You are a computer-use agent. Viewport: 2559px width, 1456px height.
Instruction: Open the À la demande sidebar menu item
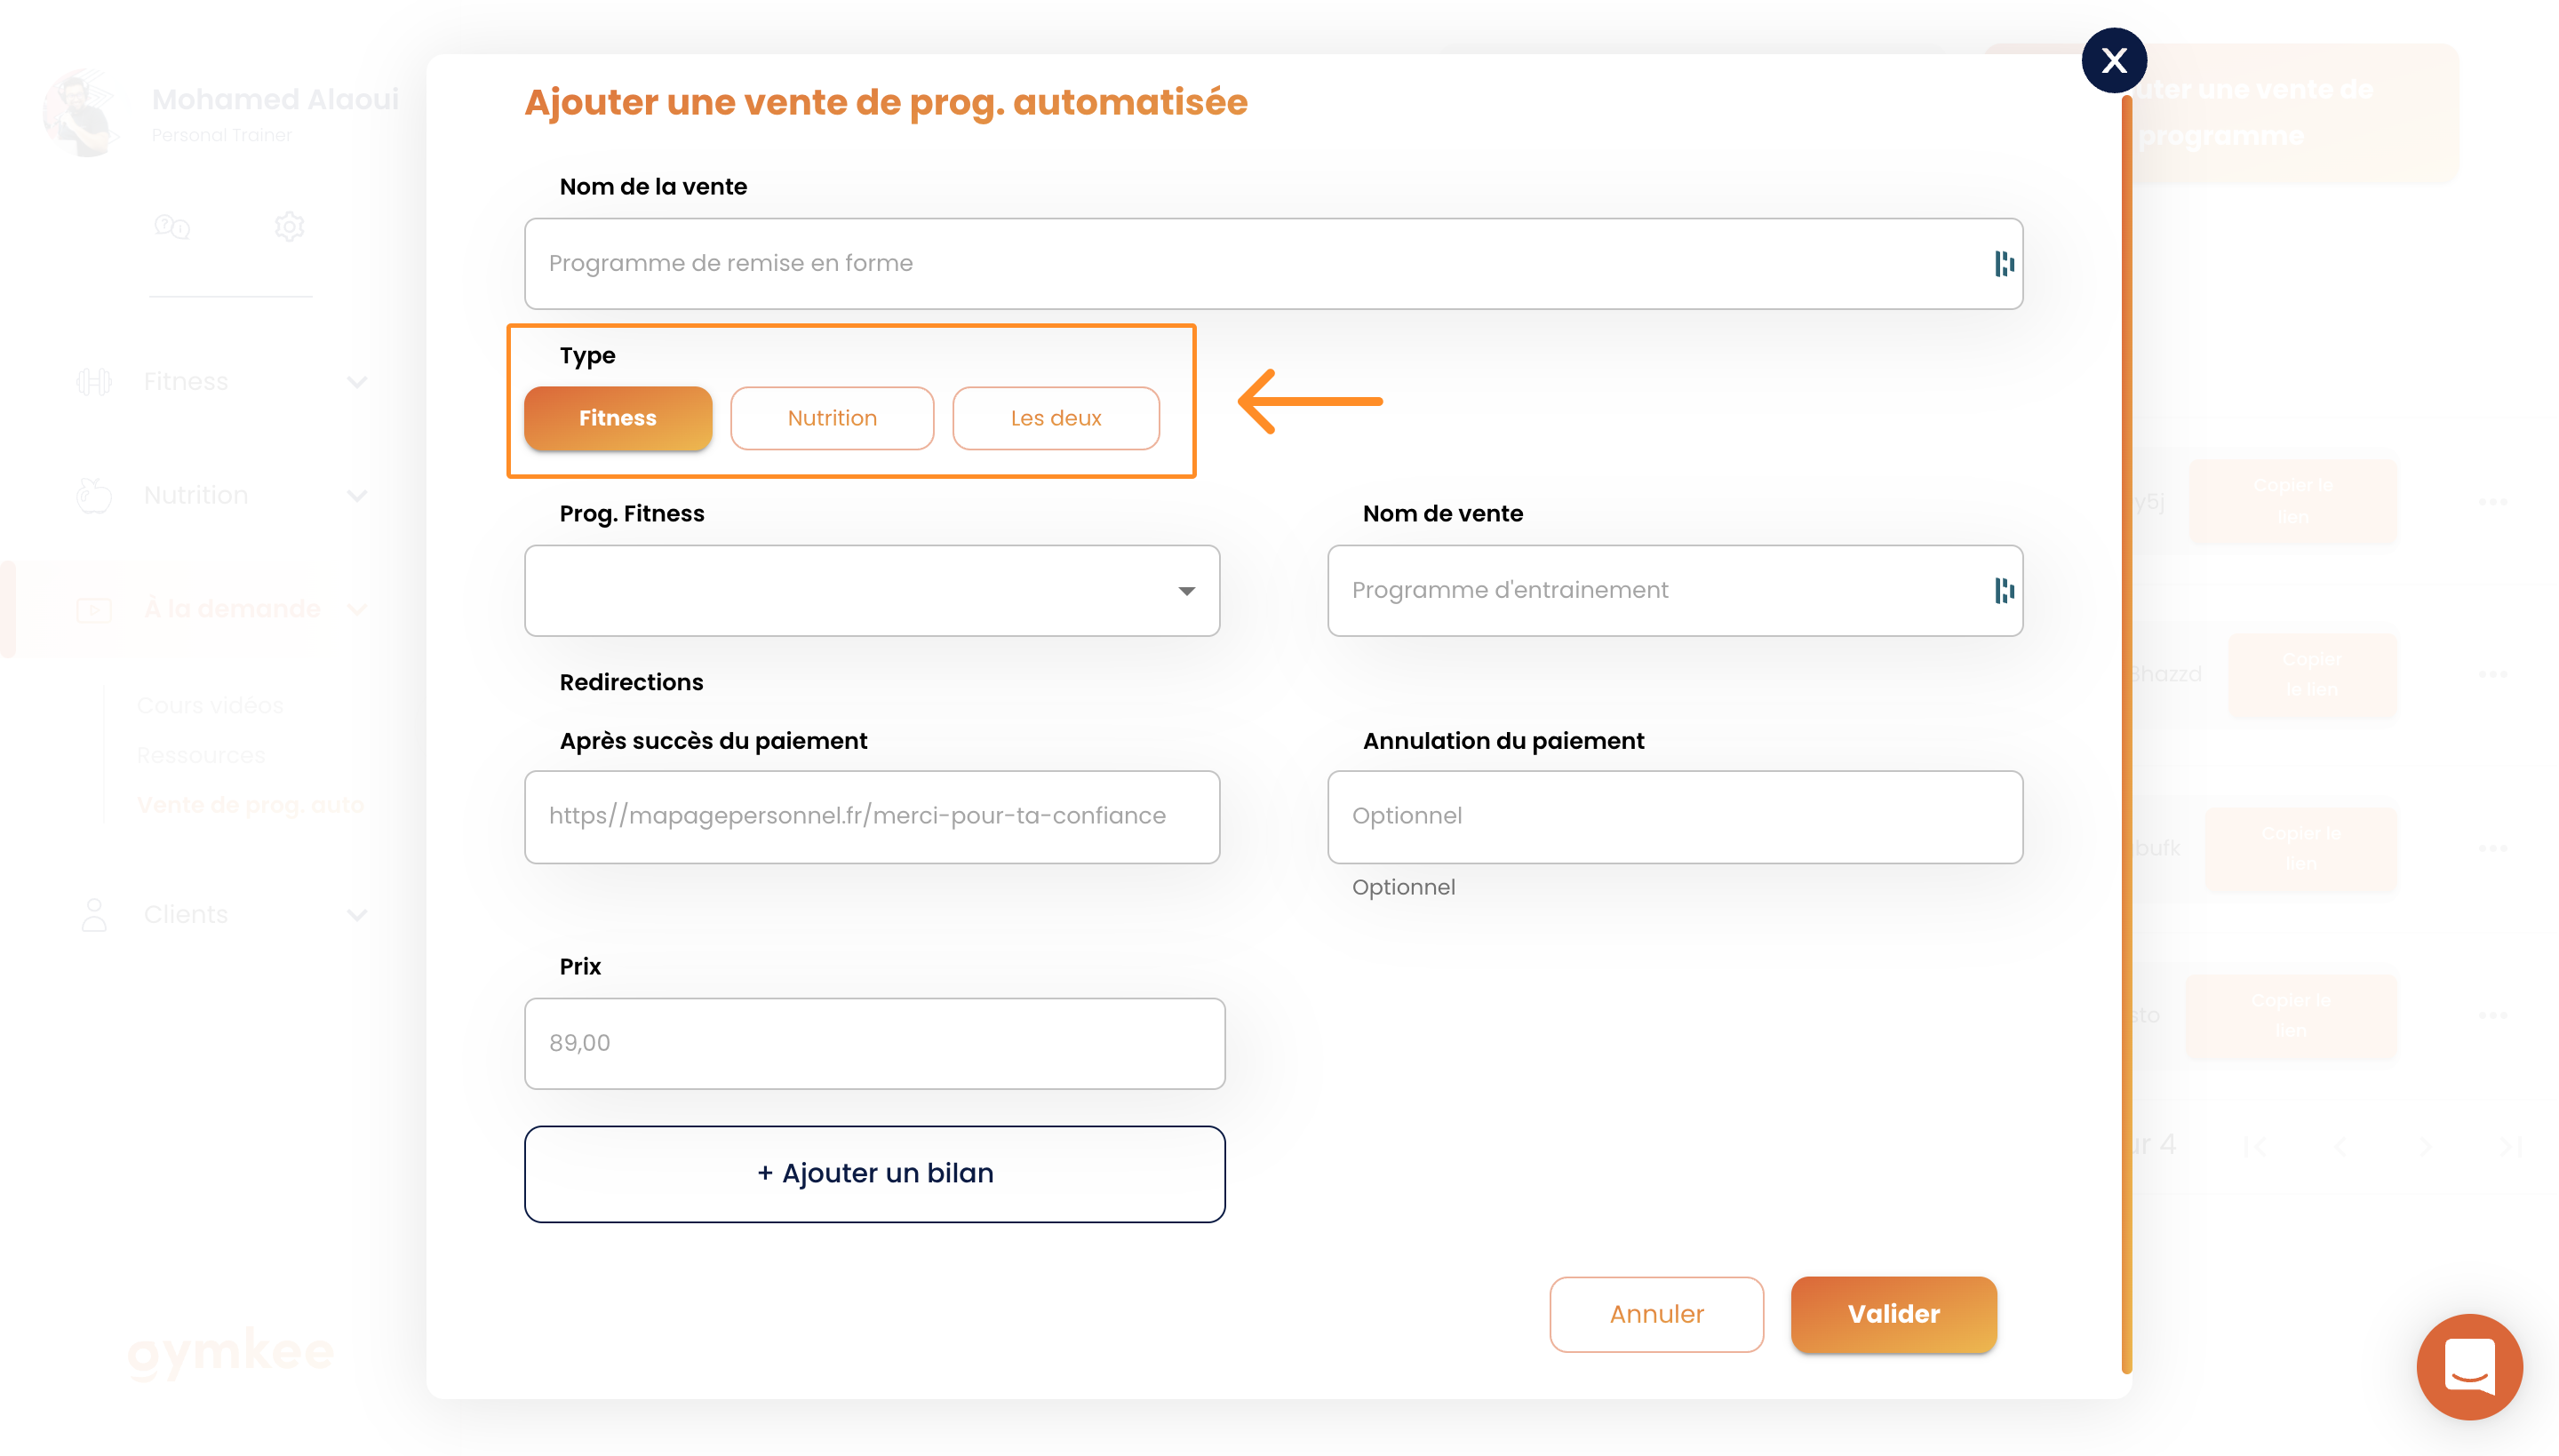point(232,609)
